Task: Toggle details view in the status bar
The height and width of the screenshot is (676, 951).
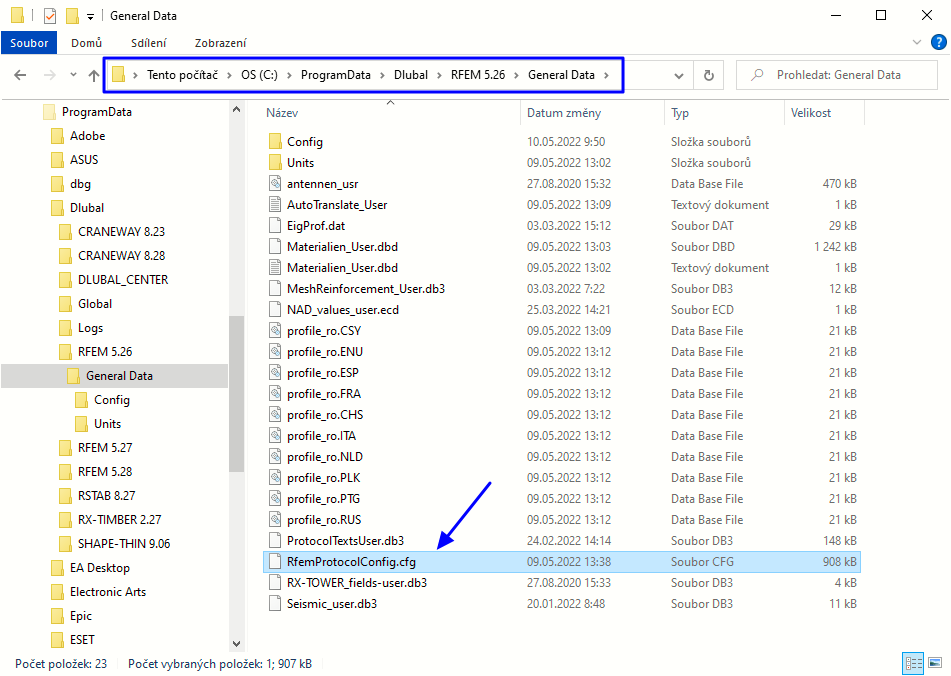Action: click(x=913, y=663)
